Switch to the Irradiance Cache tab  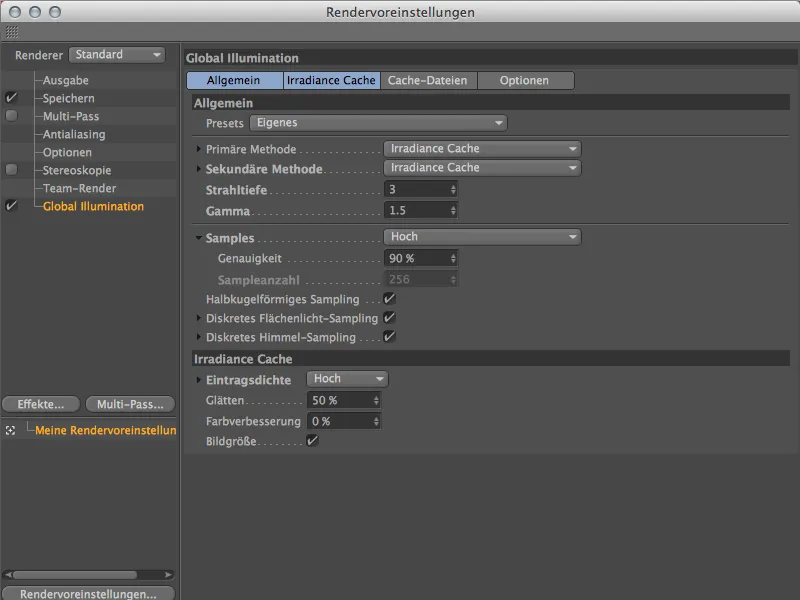point(332,81)
